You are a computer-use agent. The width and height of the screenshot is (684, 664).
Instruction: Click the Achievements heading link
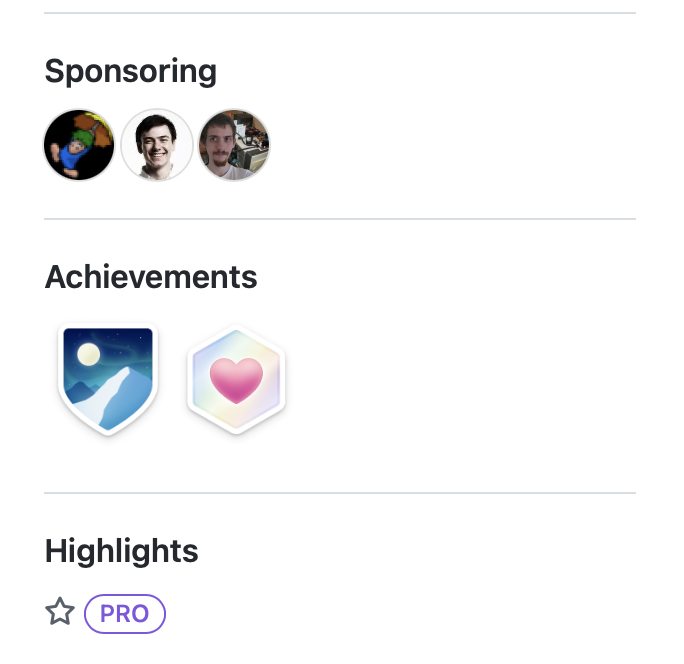151,277
